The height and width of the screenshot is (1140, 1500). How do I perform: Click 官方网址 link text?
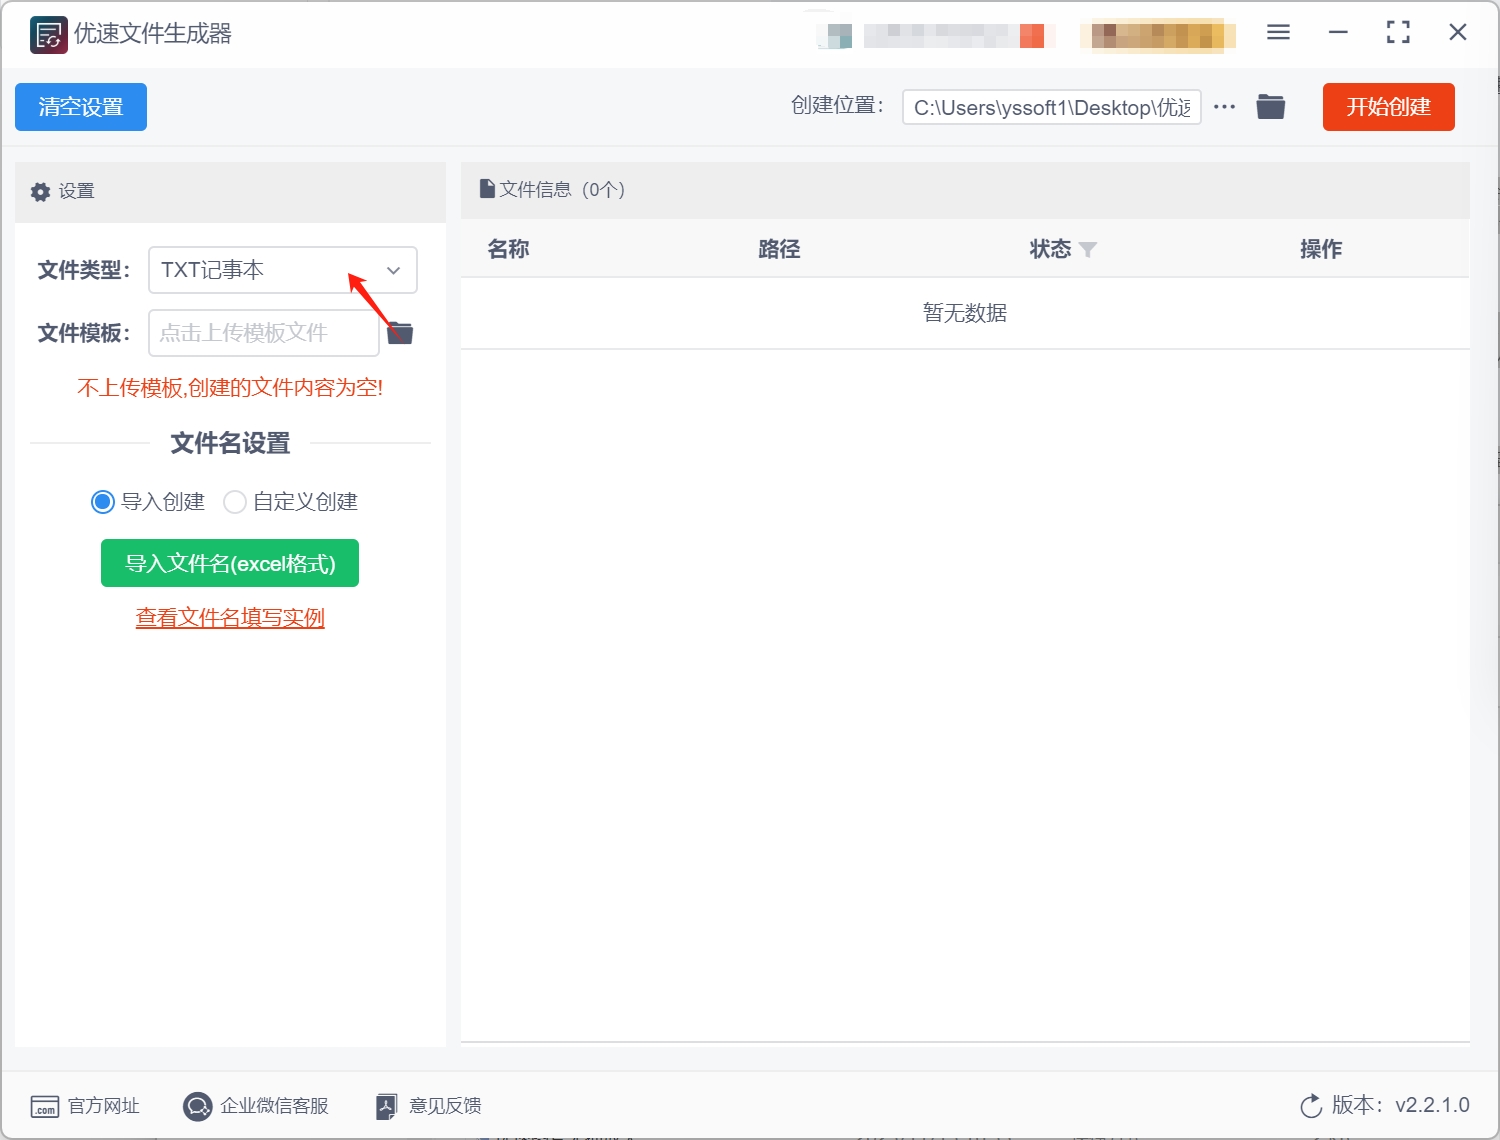(104, 1106)
